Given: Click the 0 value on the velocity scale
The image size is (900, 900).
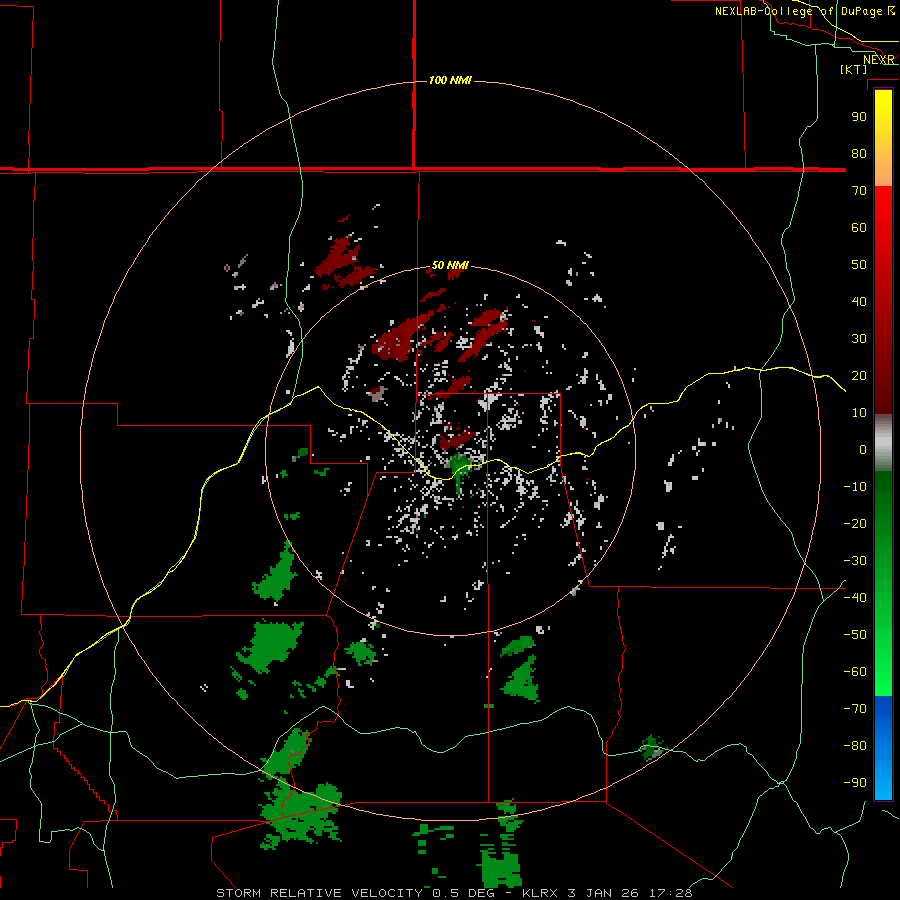Looking at the screenshot, I should click(x=863, y=449).
